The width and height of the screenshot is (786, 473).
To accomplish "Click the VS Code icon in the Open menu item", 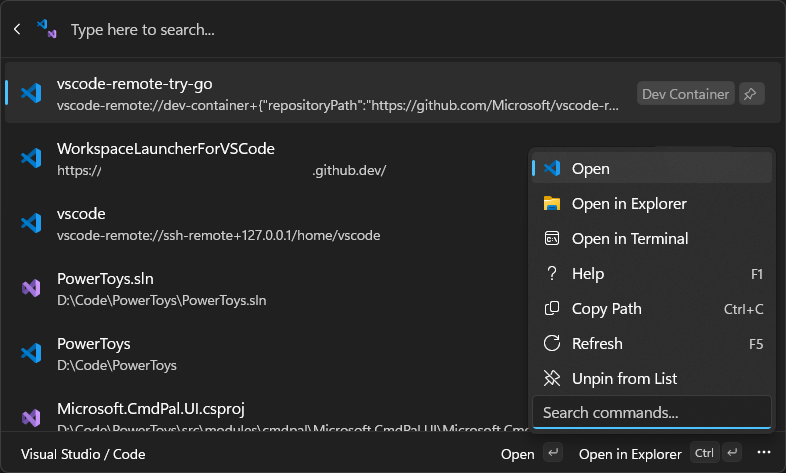I will point(552,168).
